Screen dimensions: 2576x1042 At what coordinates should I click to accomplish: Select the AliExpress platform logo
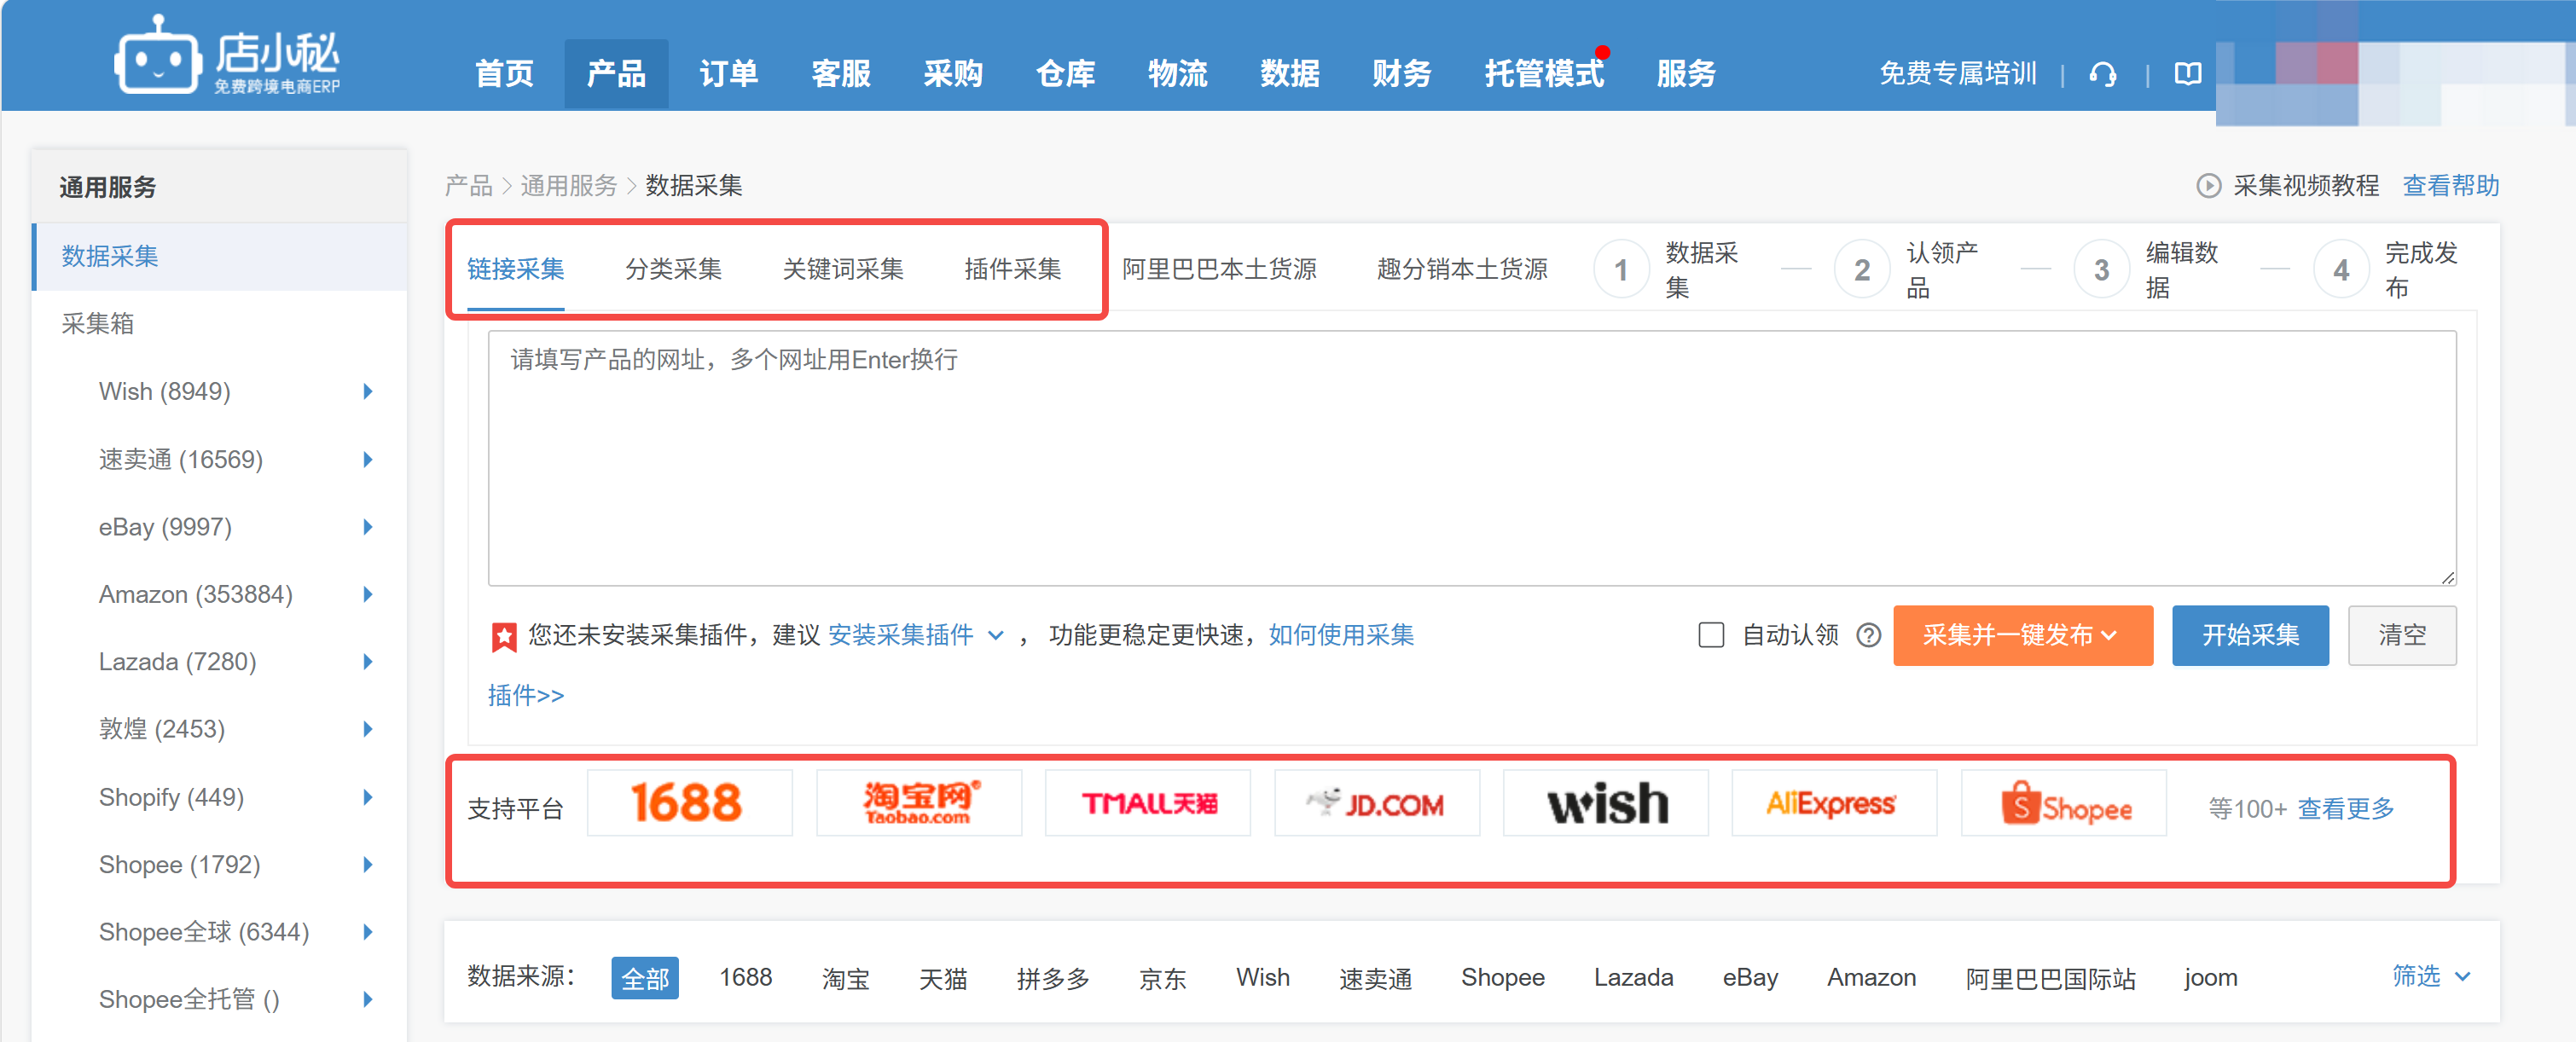(x=1834, y=803)
